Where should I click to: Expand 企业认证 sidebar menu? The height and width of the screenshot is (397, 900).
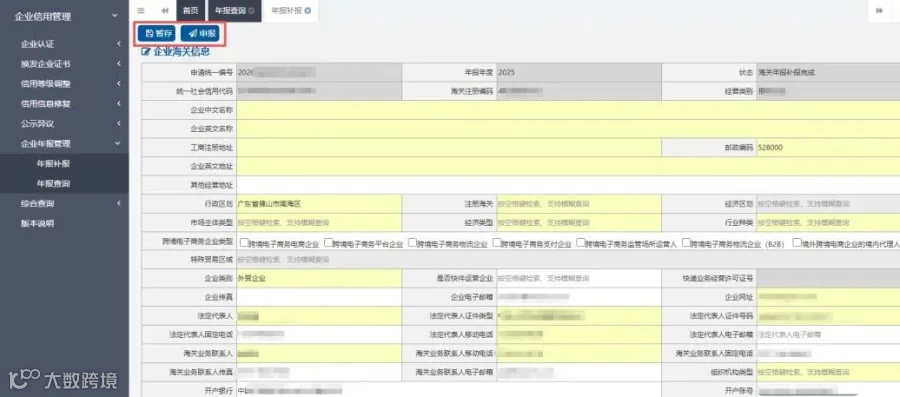pyautogui.click(x=64, y=44)
